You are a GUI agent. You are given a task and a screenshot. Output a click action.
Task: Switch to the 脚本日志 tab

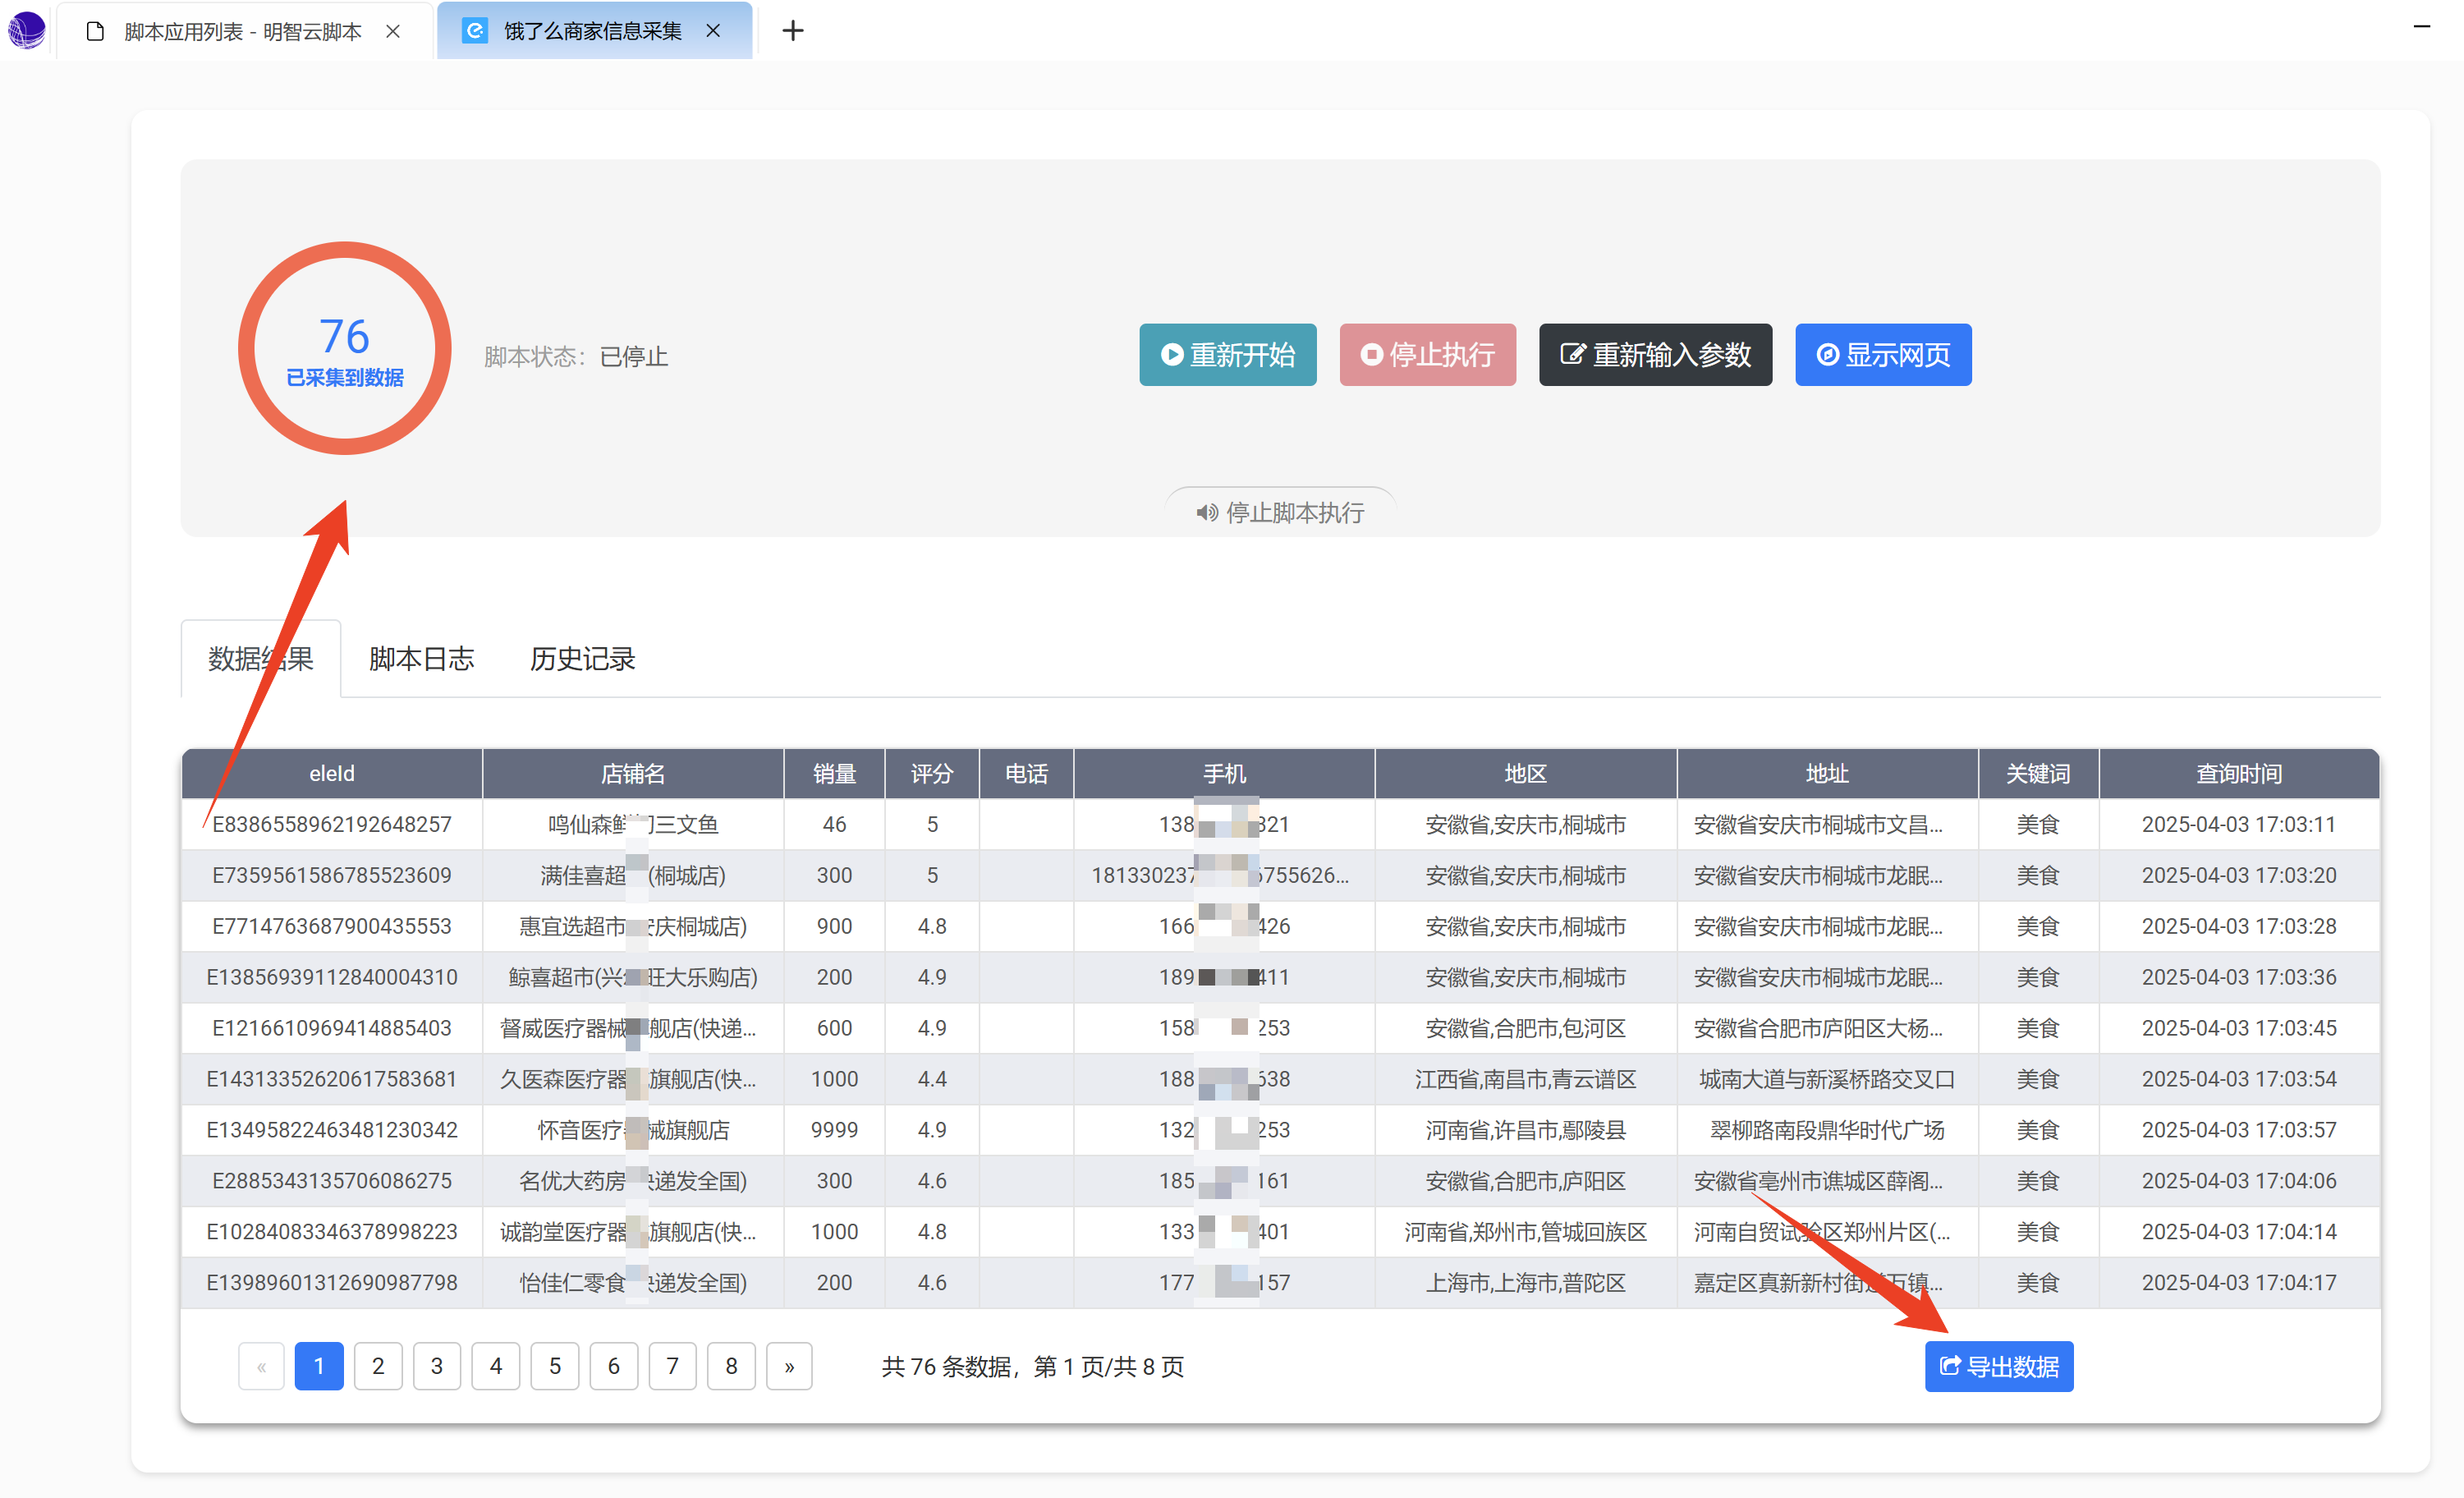pos(421,659)
